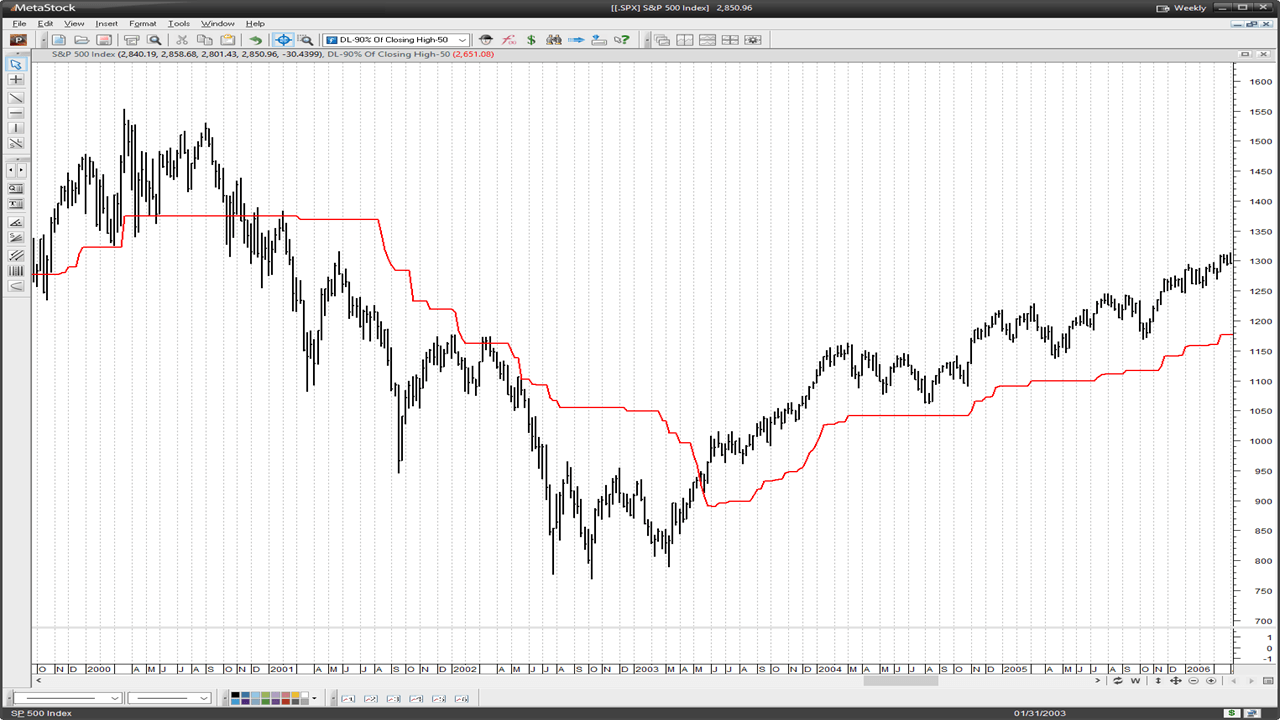Screen dimensions: 1280x720
Task: Click the zoom in plus circle icon
Action: [1211, 681]
